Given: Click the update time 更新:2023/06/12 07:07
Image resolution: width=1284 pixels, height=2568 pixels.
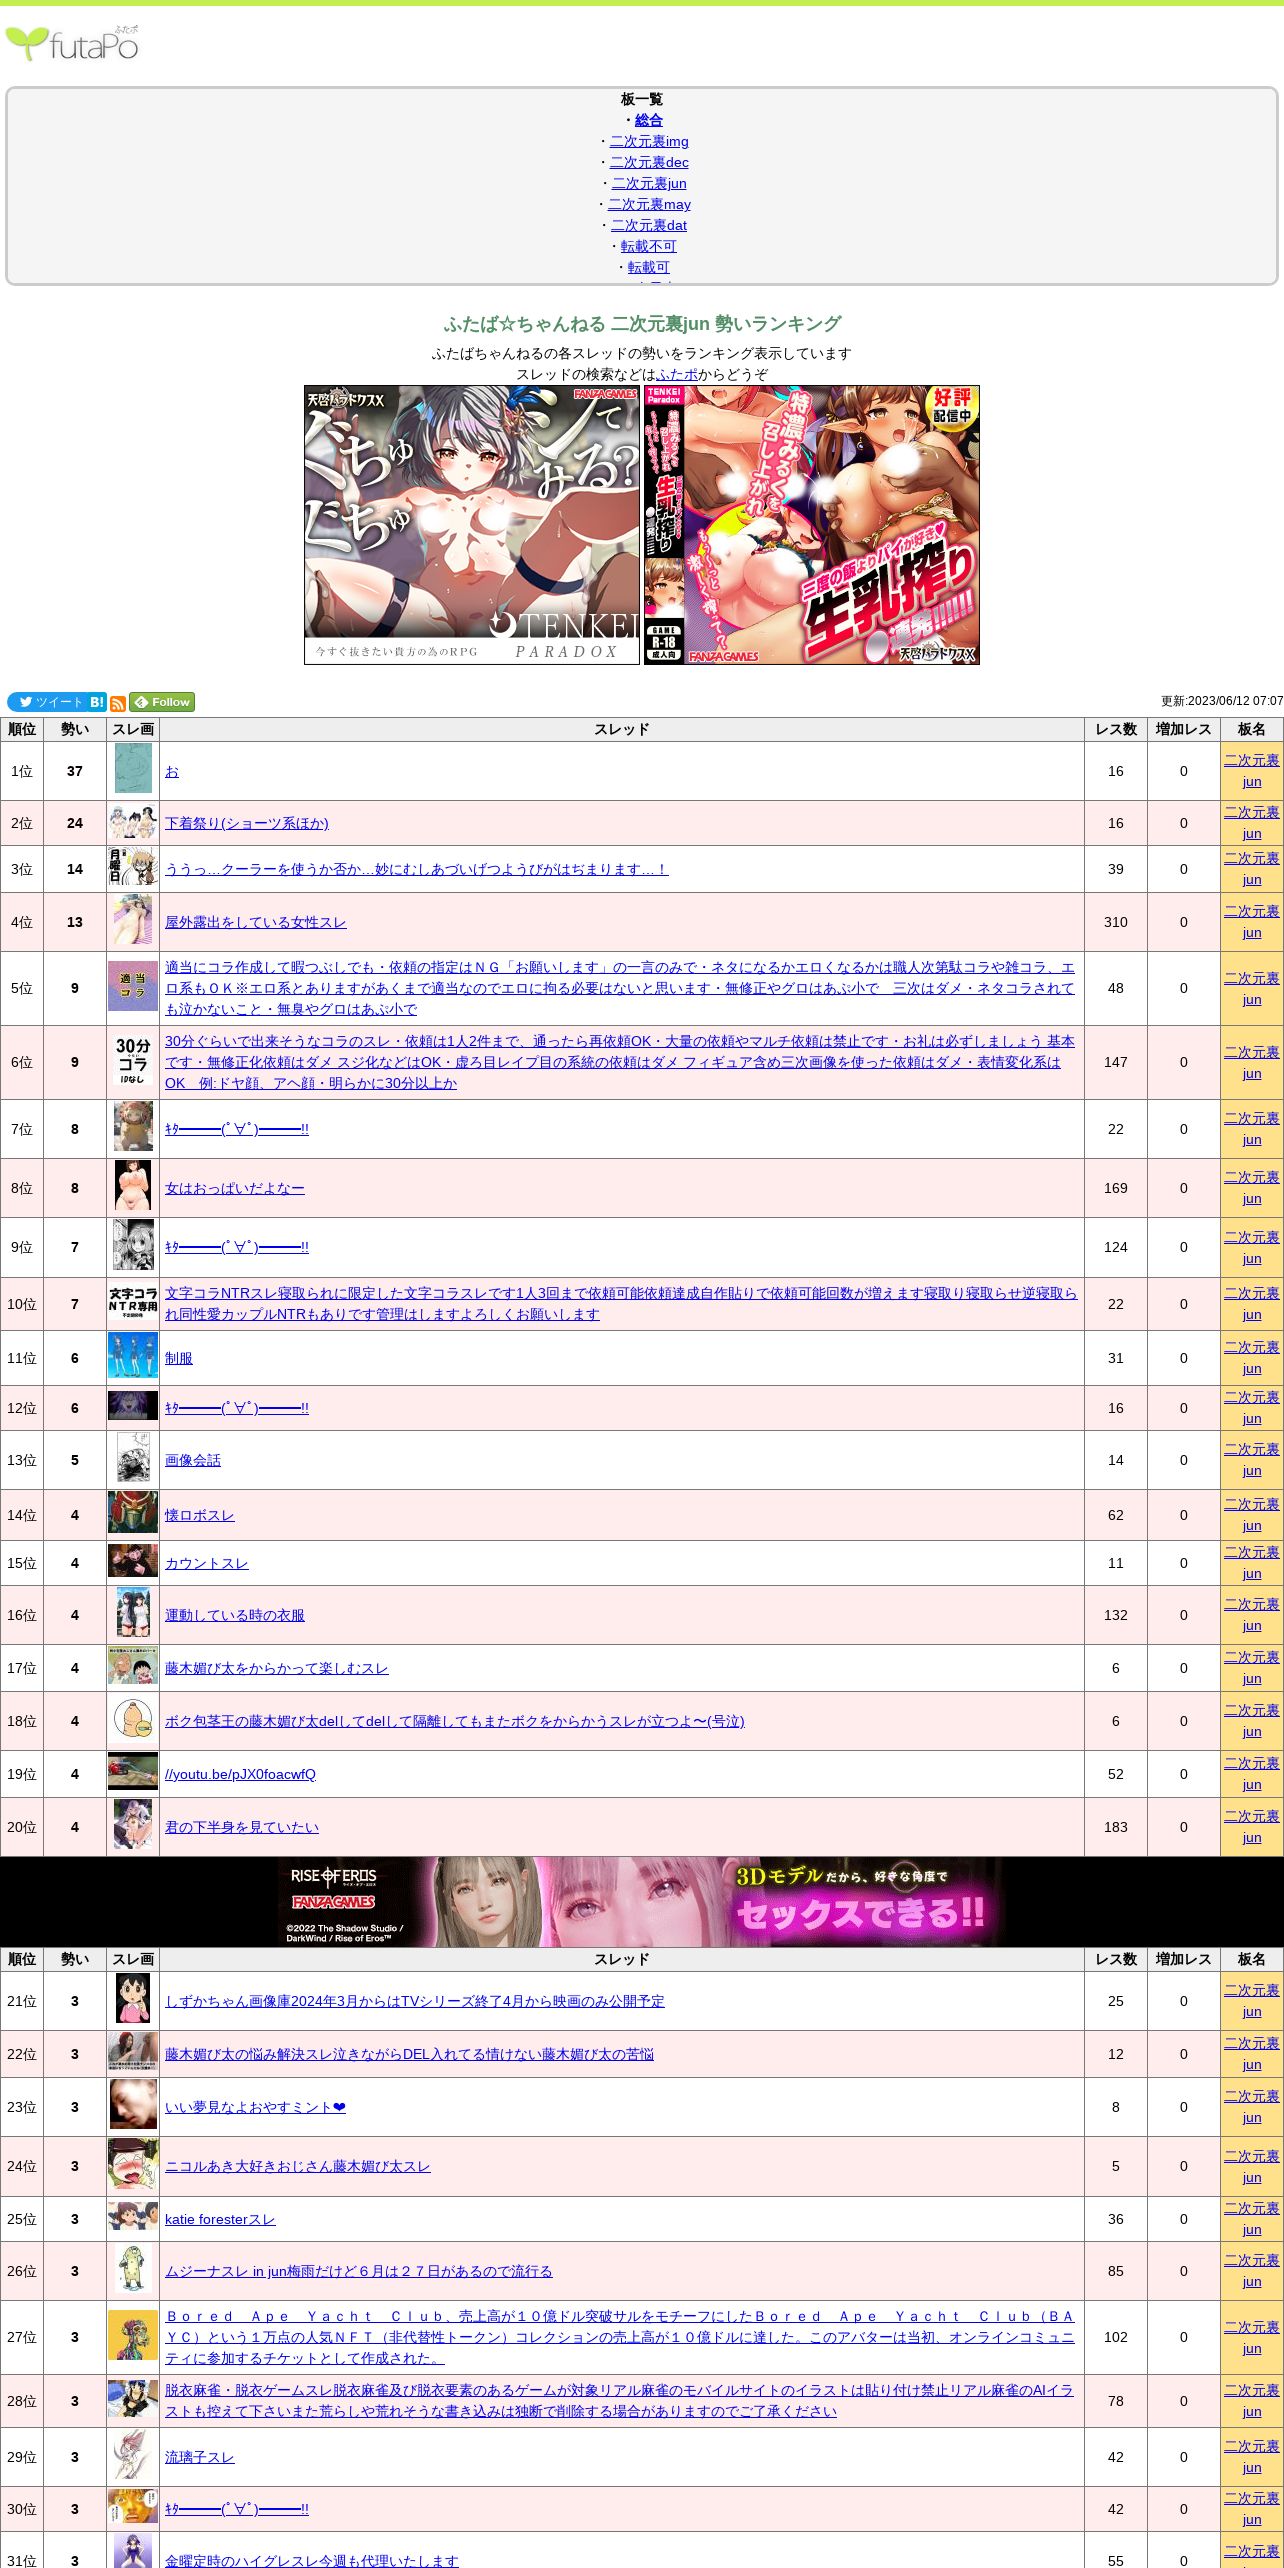Looking at the screenshot, I should pyautogui.click(x=1222, y=701).
